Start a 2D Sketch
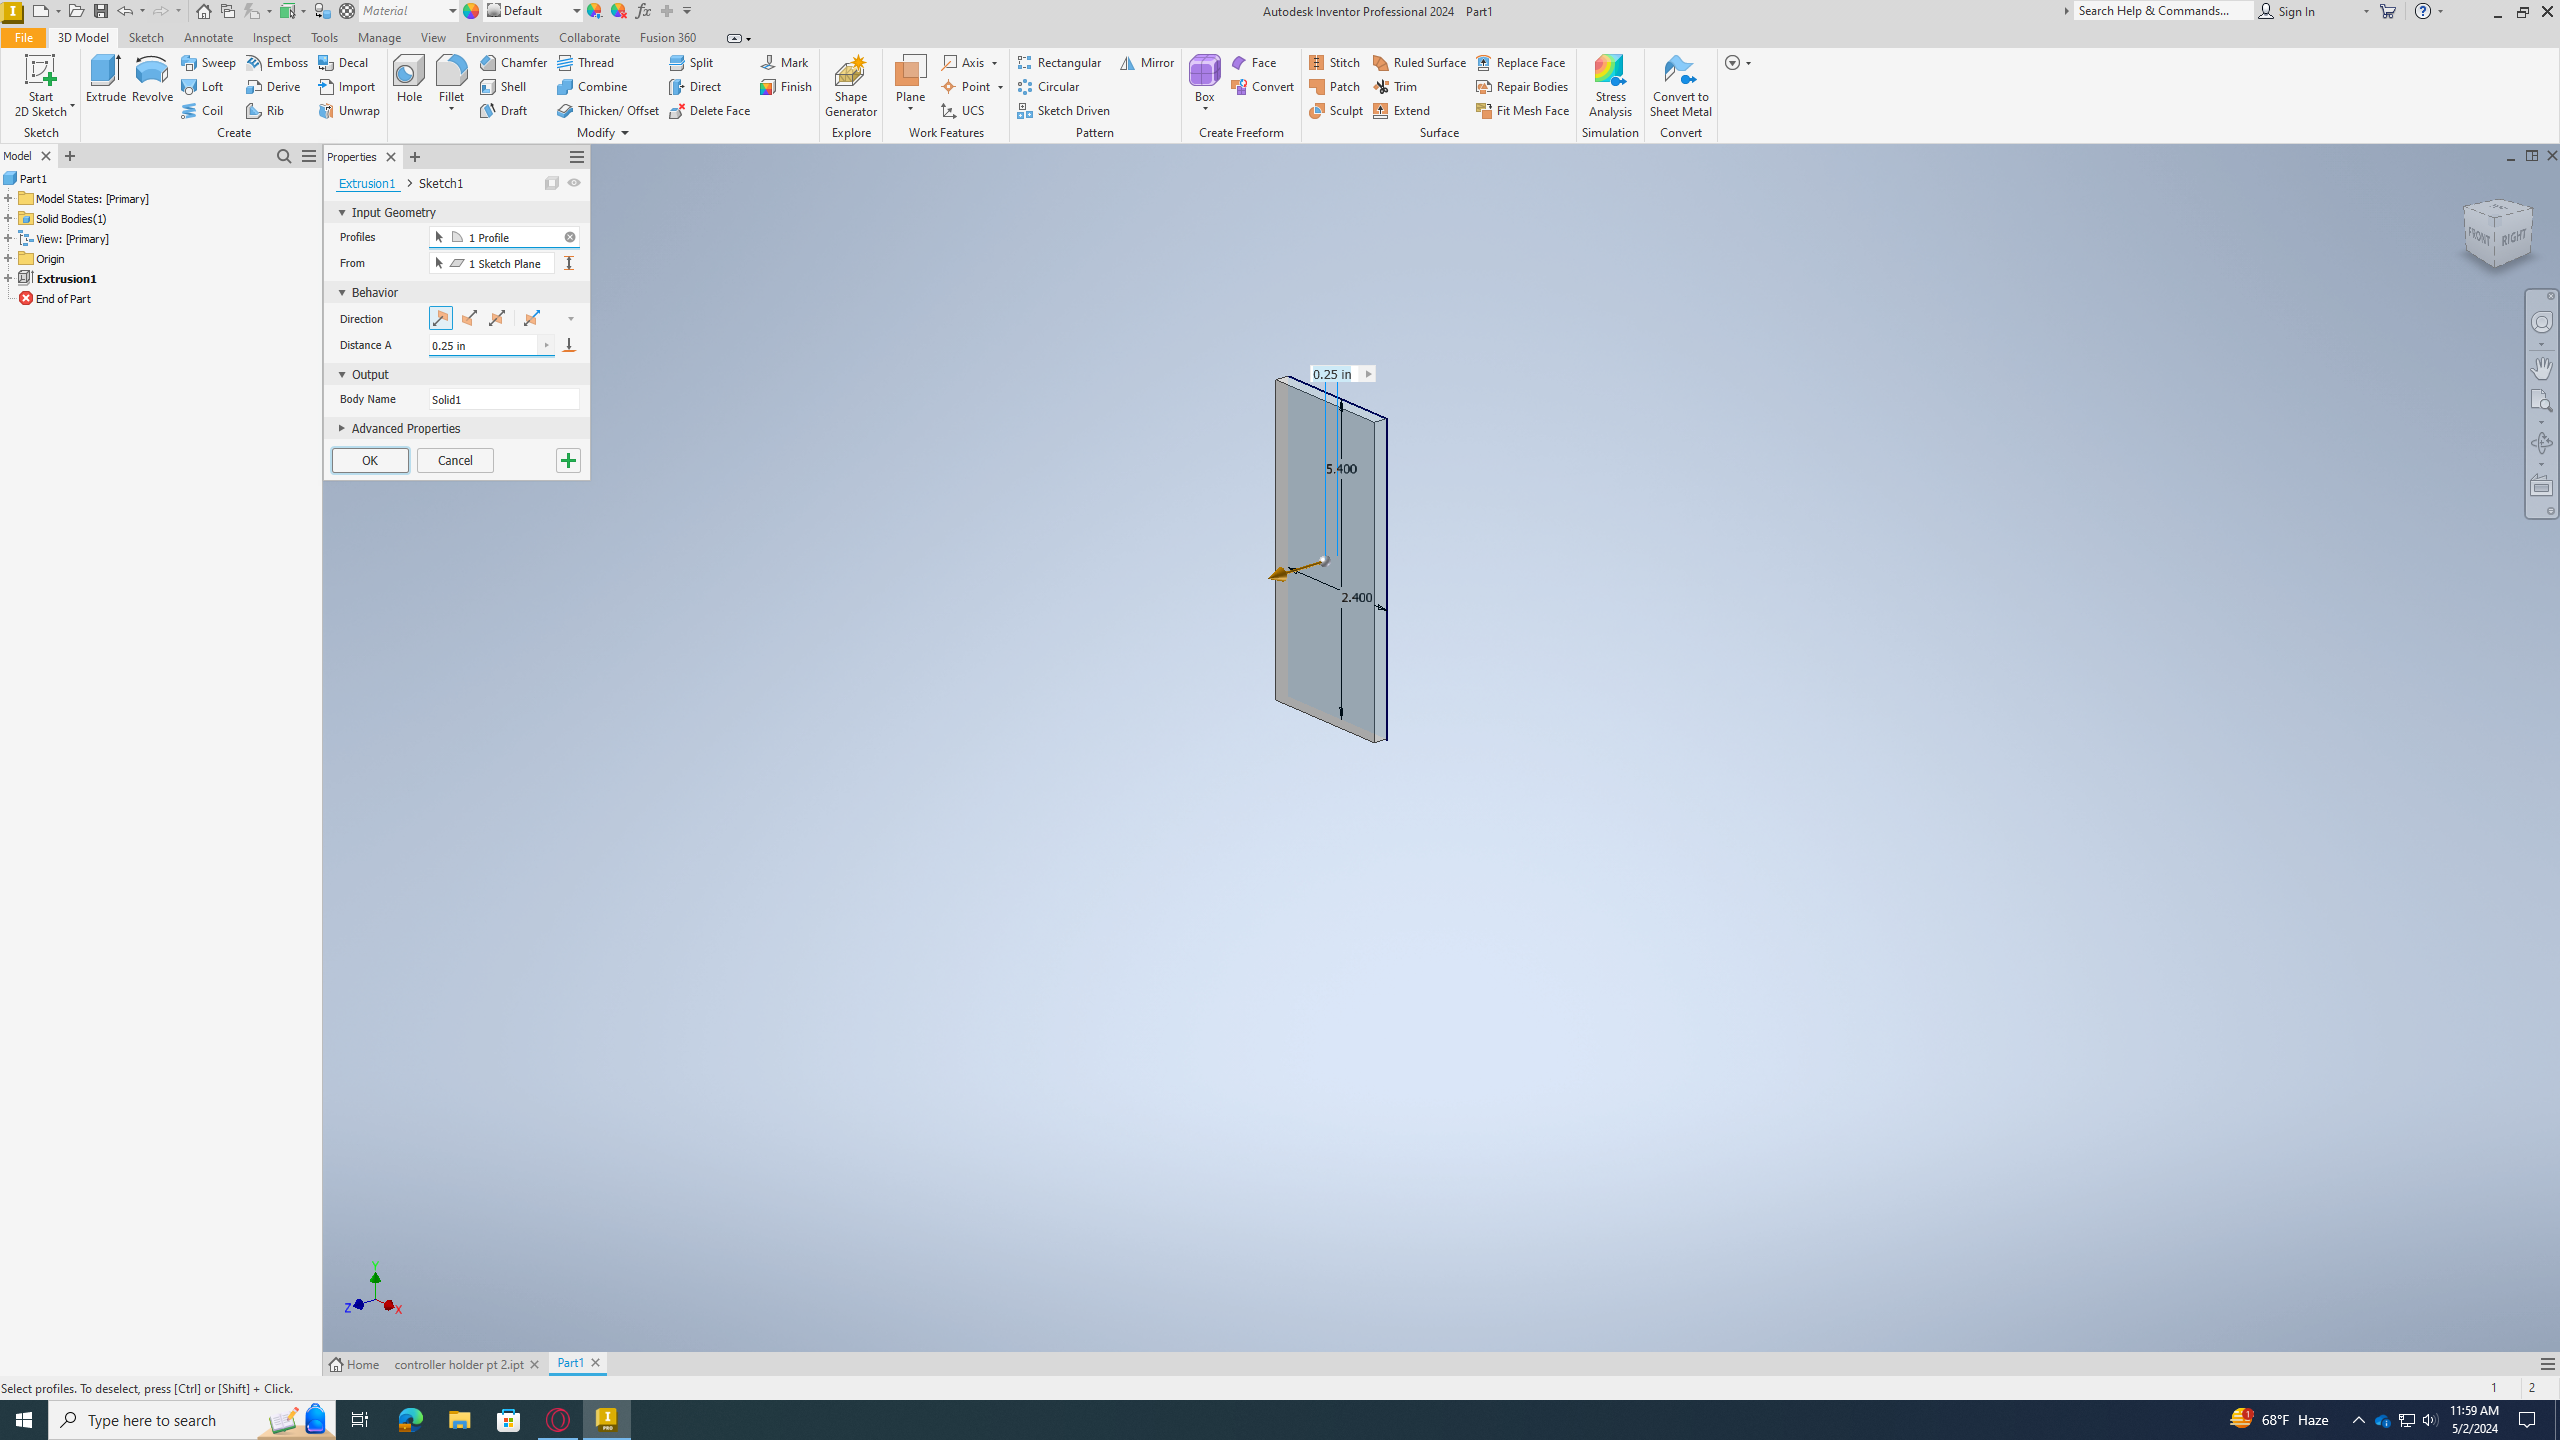 click(x=40, y=86)
